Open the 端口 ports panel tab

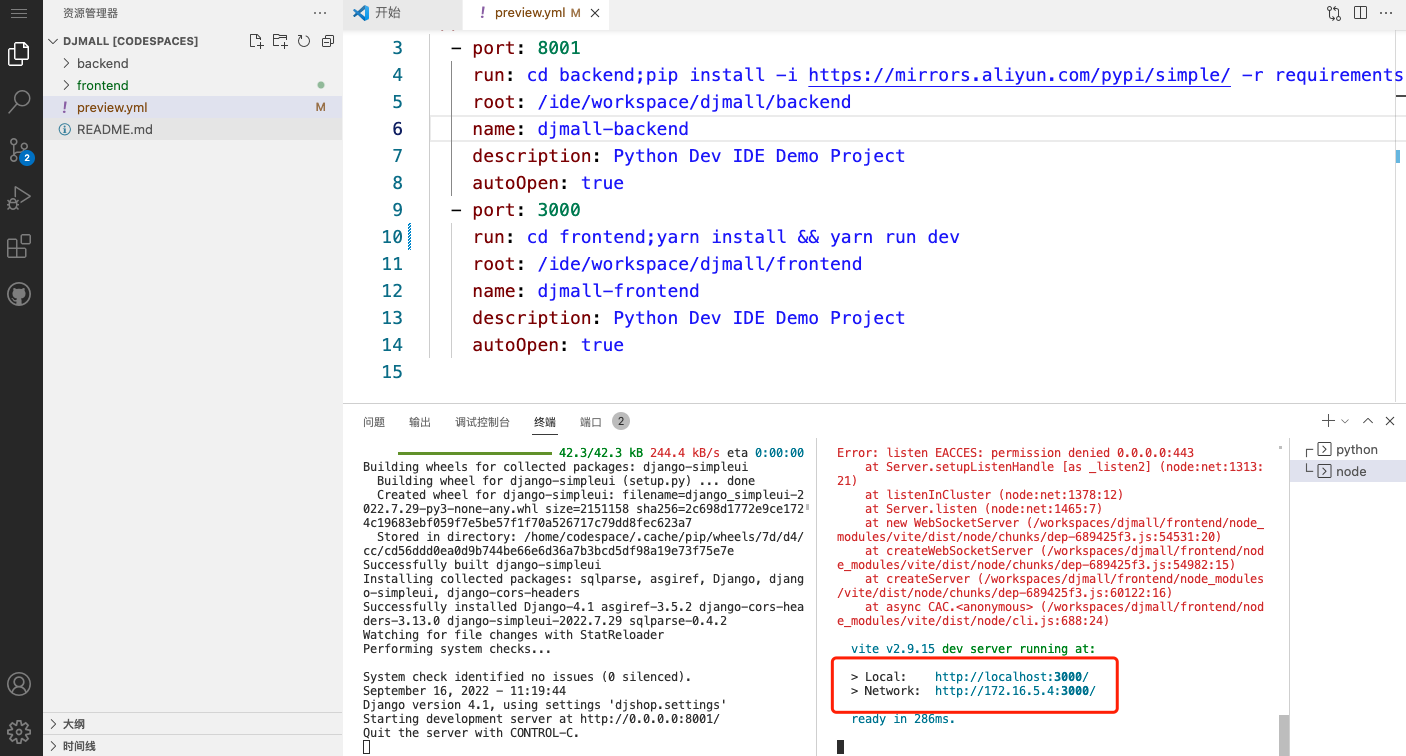pyautogui.click(x=591, y=422)
